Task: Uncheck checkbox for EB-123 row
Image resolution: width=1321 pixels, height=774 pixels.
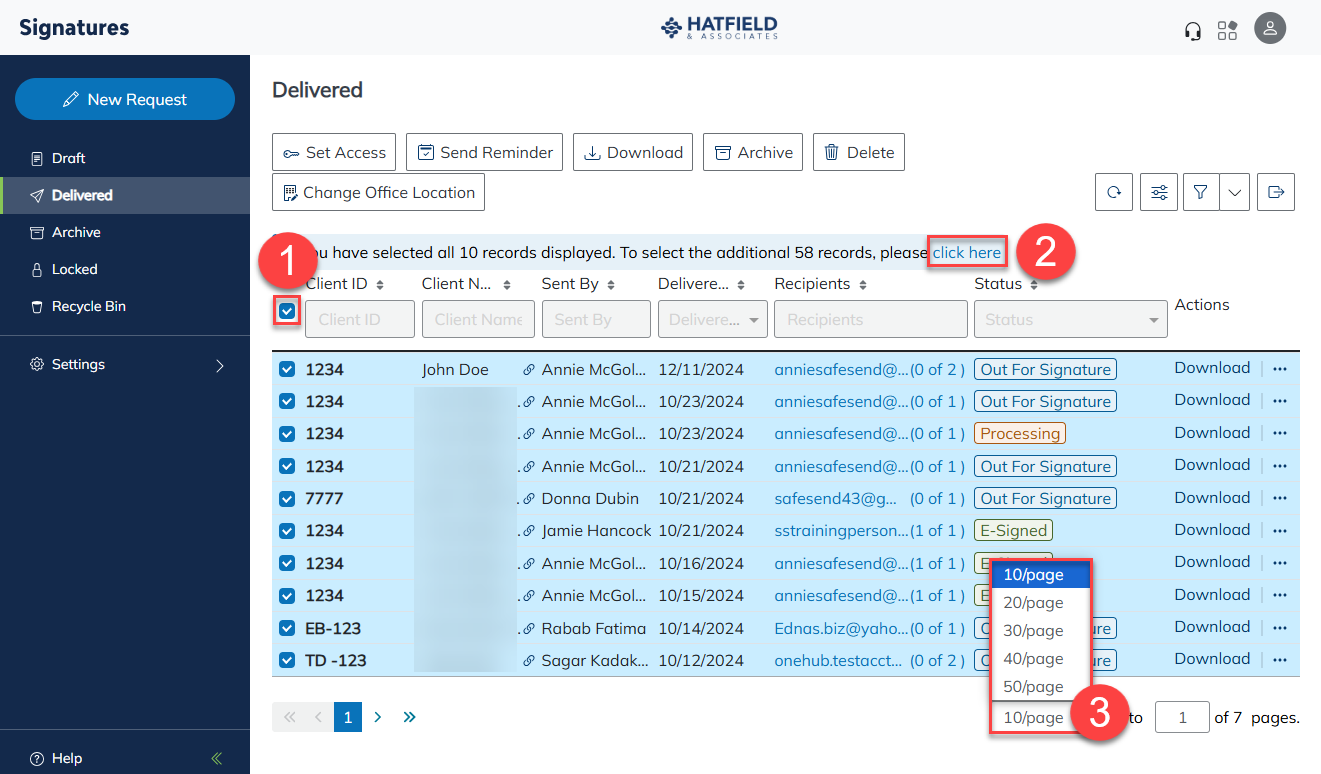Action: click(287, 628)
